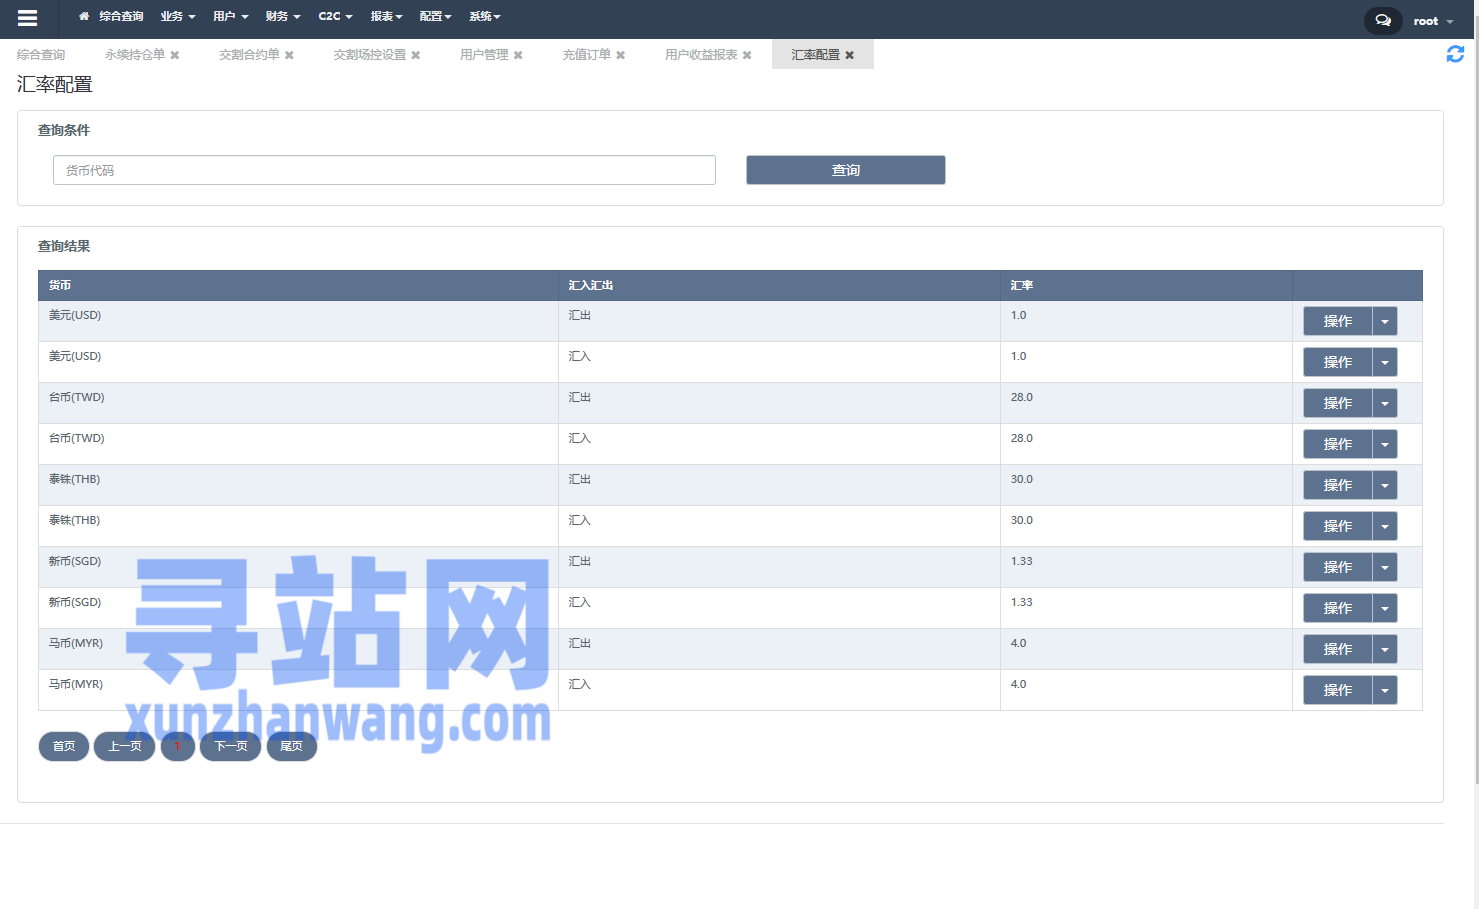This screenshot has width=1479, height=909.
Task: Open the chat messages icon
Action: [1383, 20]
